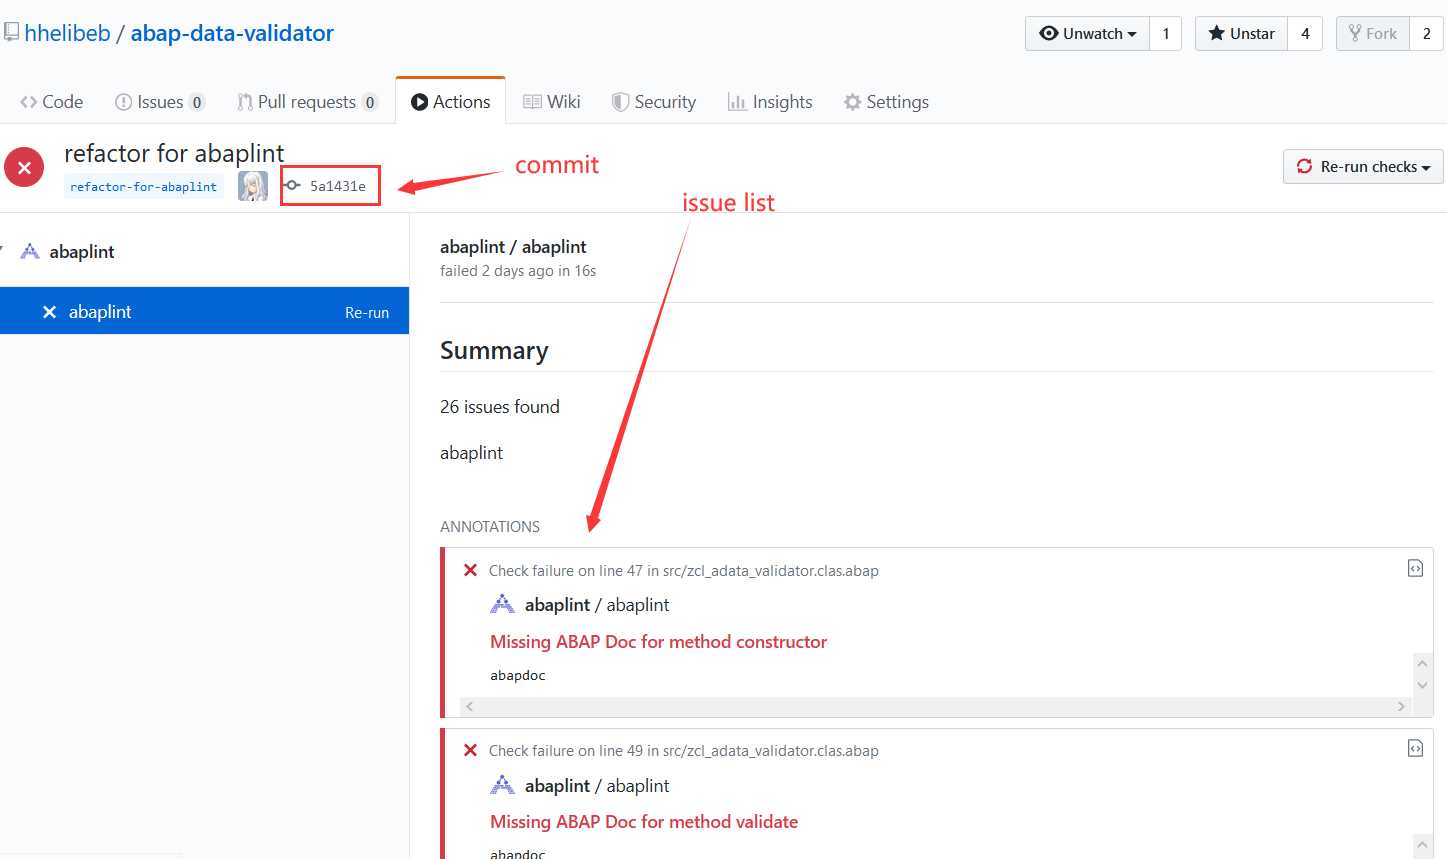Screen dimensions: 1447x859
Task: Click the ANNOTATIONS section label
Action: [490, 526]
